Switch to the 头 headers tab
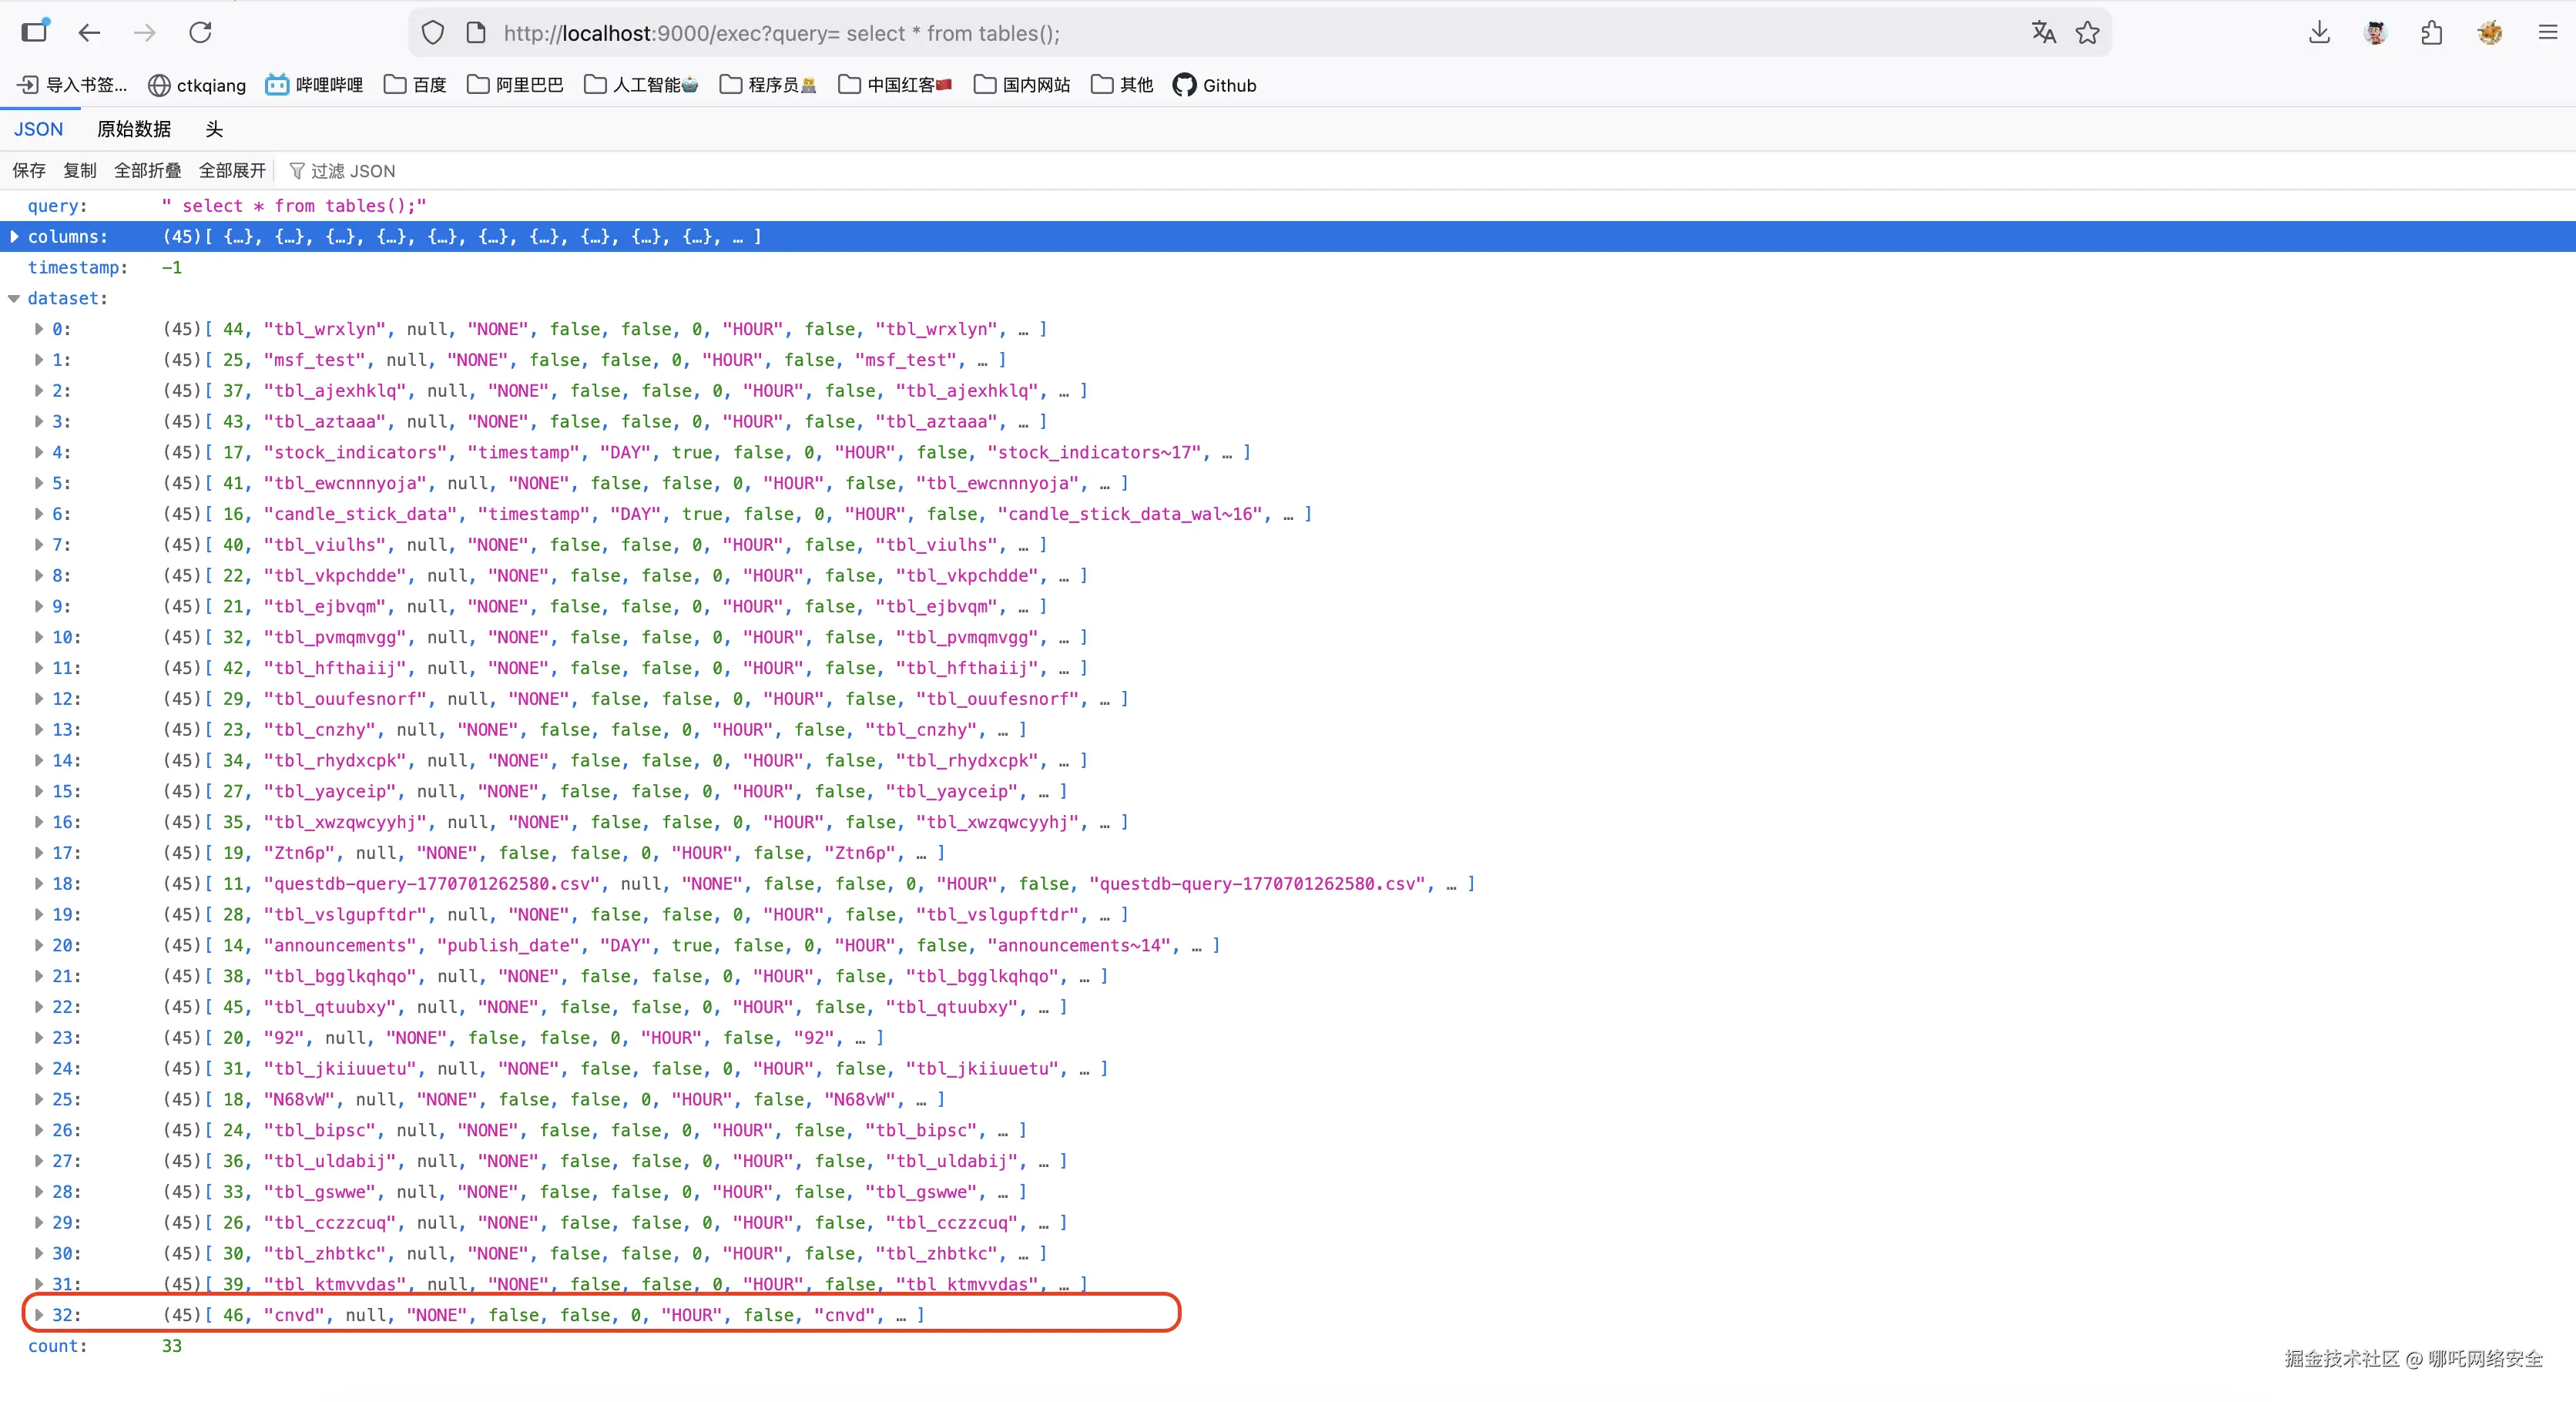The image size is (2576, 1402). point(214,129)
